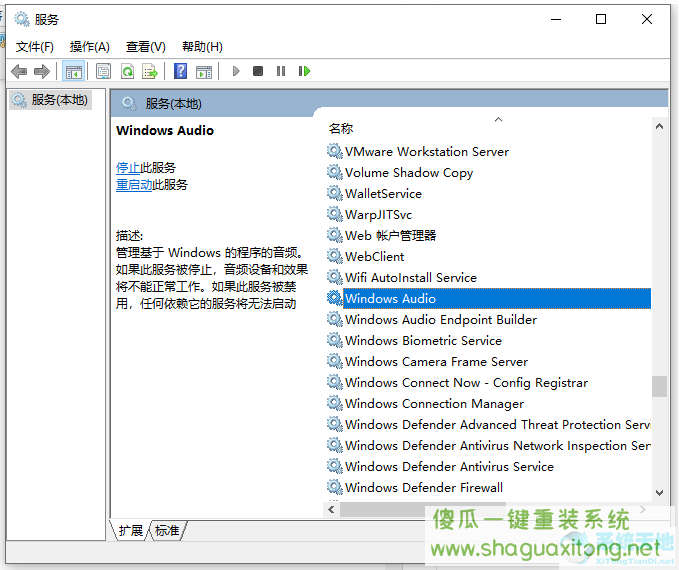Open the 文件(F) menu

[x=35, y=46]
